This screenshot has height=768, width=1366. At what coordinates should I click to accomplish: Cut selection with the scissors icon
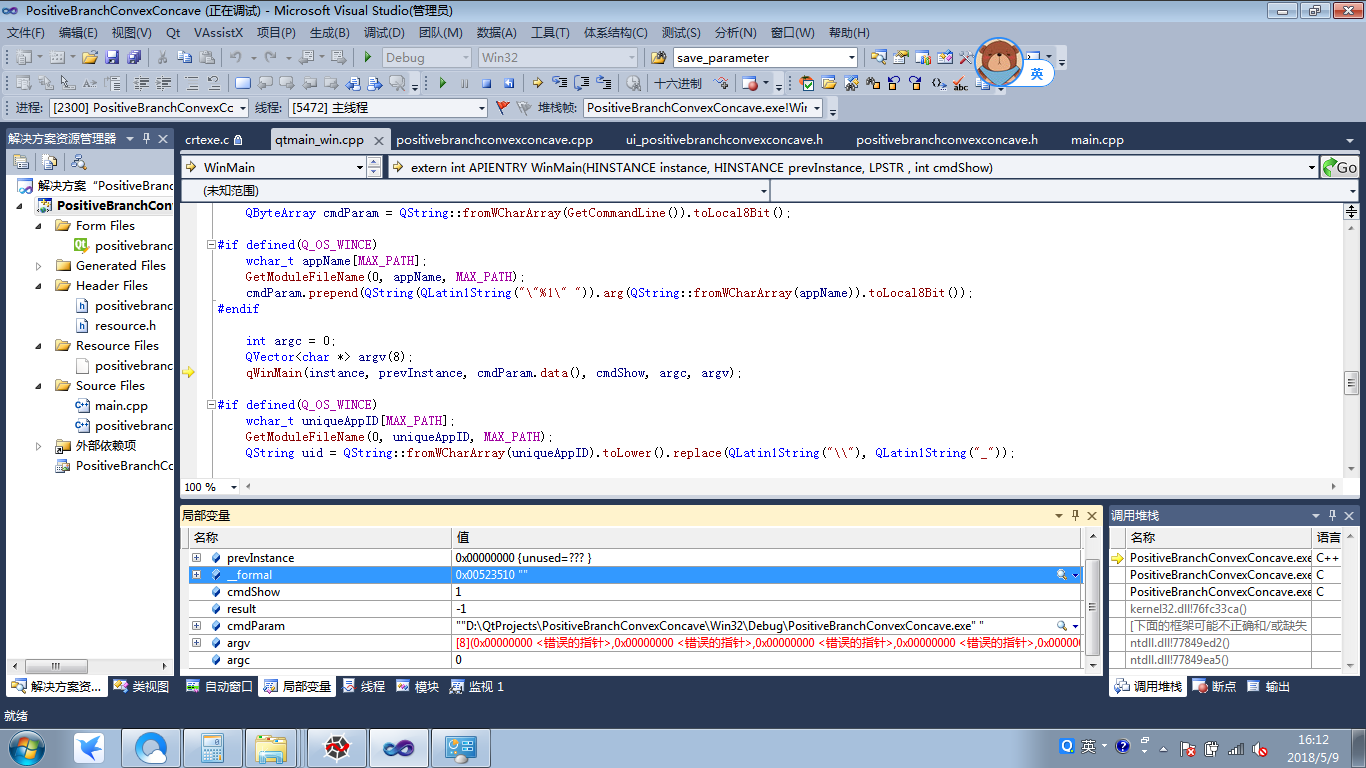pyautogui.click(x=162, y=57)
